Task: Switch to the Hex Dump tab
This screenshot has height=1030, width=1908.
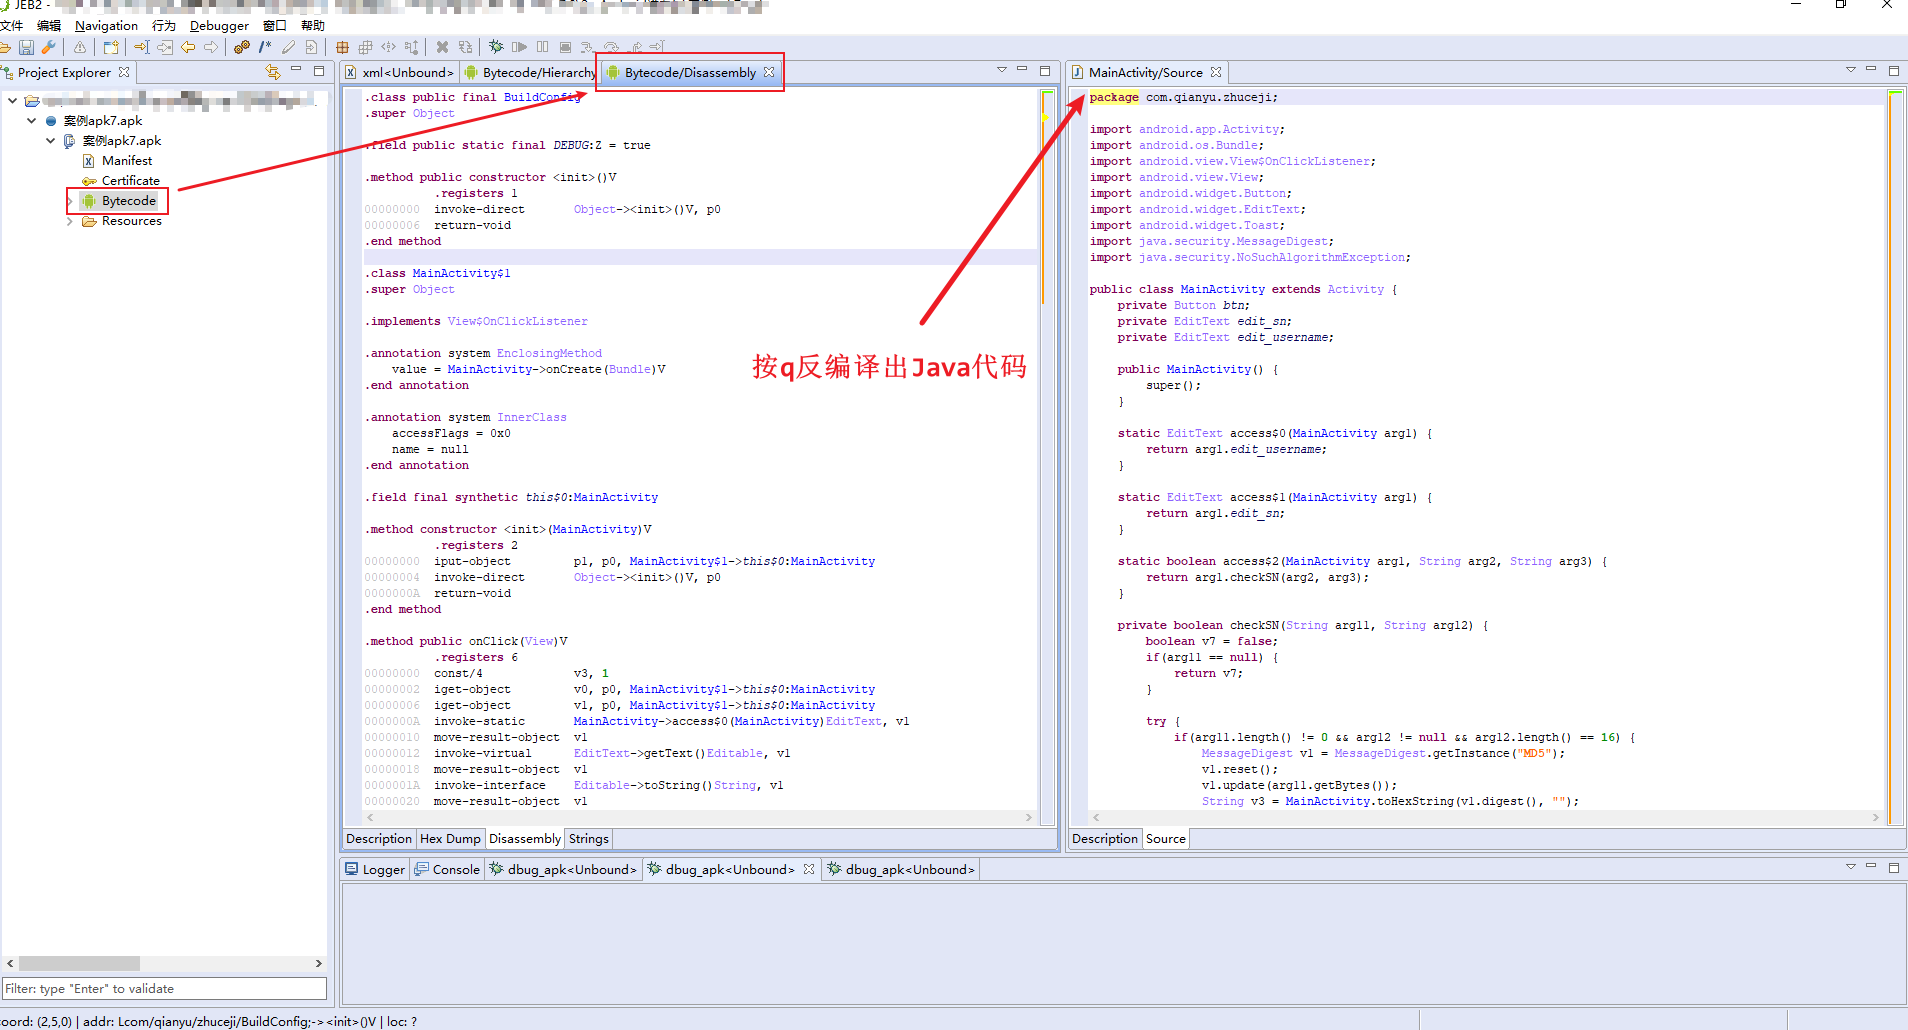Action: pos(450,839)
